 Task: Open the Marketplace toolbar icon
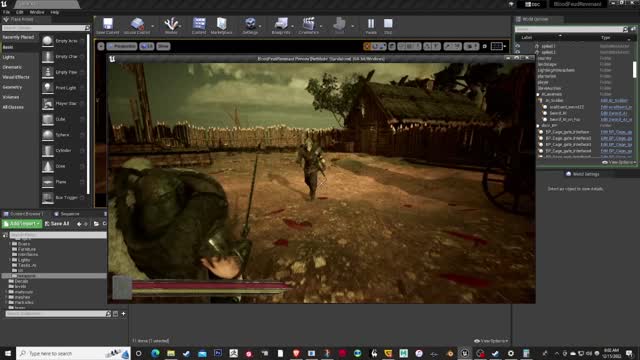(x=222, y=23)
